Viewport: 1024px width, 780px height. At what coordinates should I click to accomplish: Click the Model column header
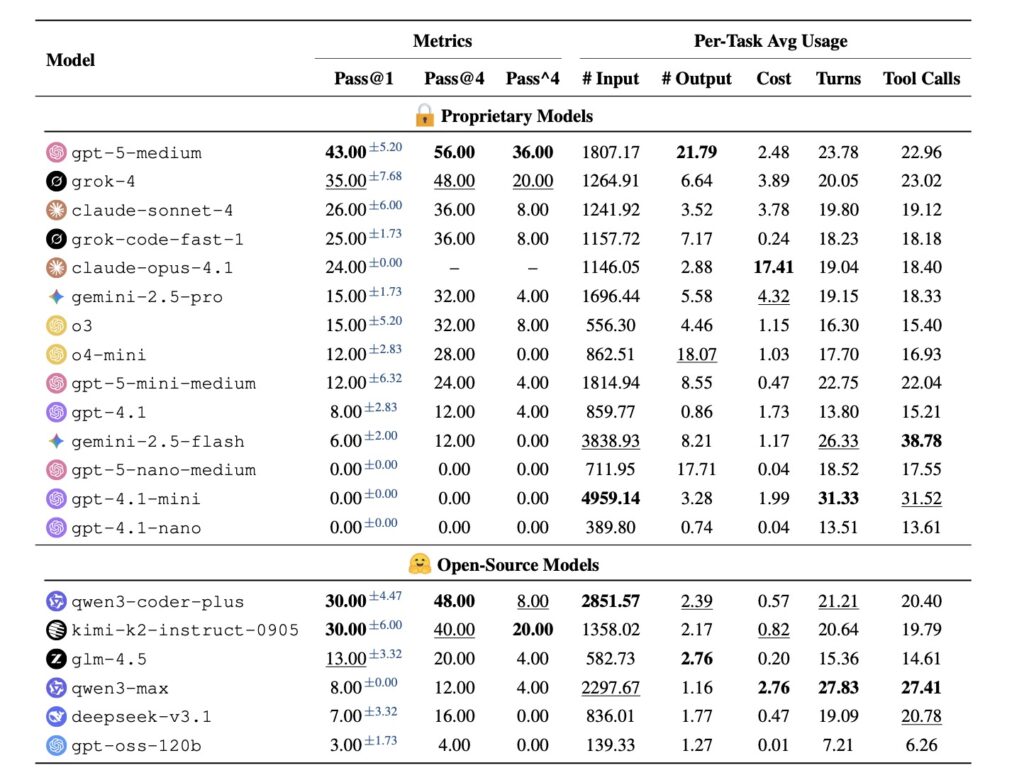(x=71, y=60)
